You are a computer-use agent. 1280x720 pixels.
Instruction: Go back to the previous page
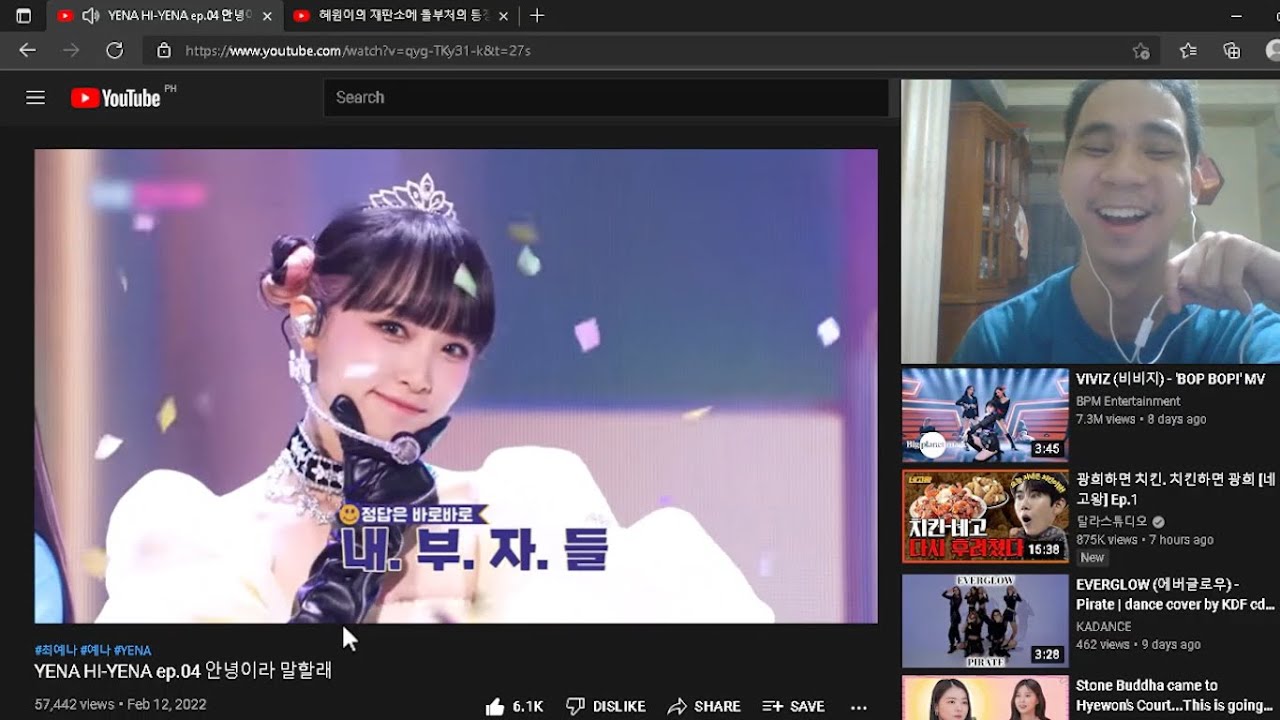(x=27, y=50)
